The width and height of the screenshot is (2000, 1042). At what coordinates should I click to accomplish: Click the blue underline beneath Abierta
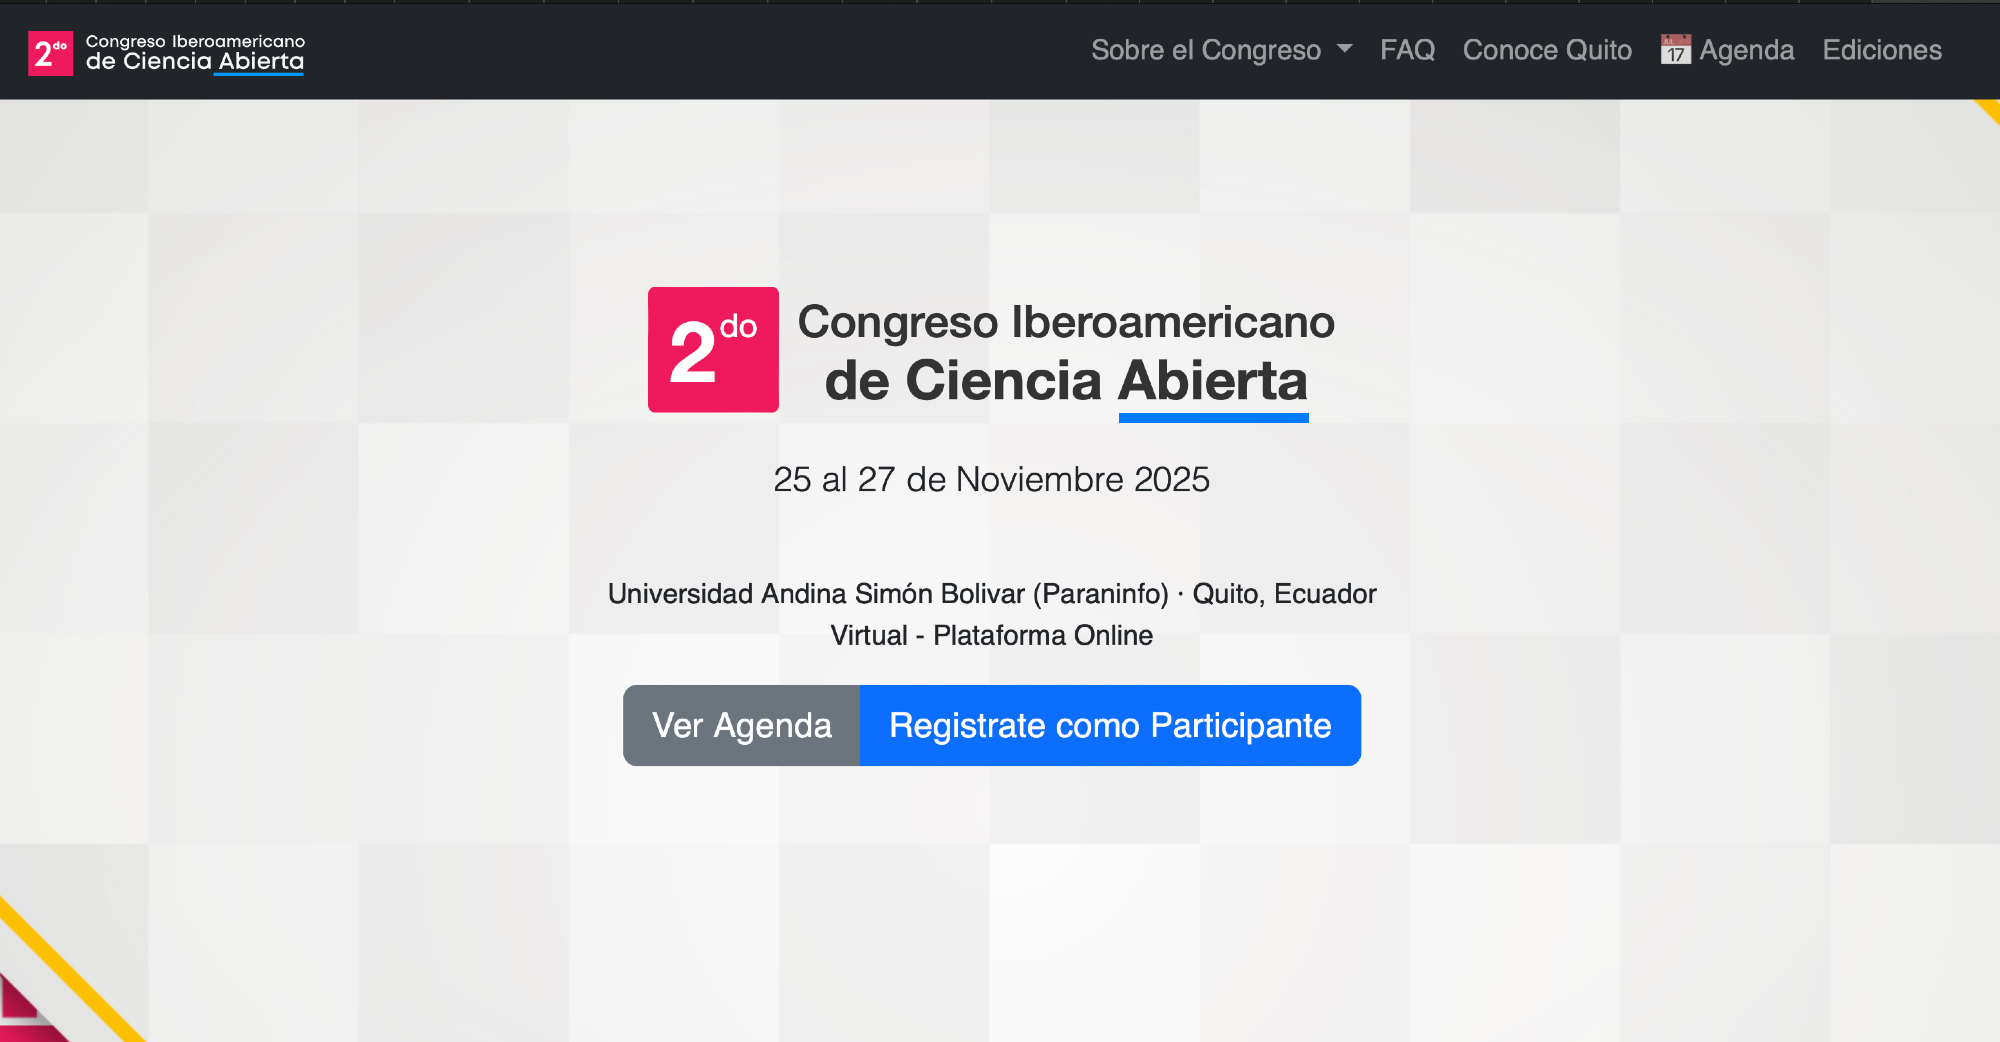(1213, 418)
